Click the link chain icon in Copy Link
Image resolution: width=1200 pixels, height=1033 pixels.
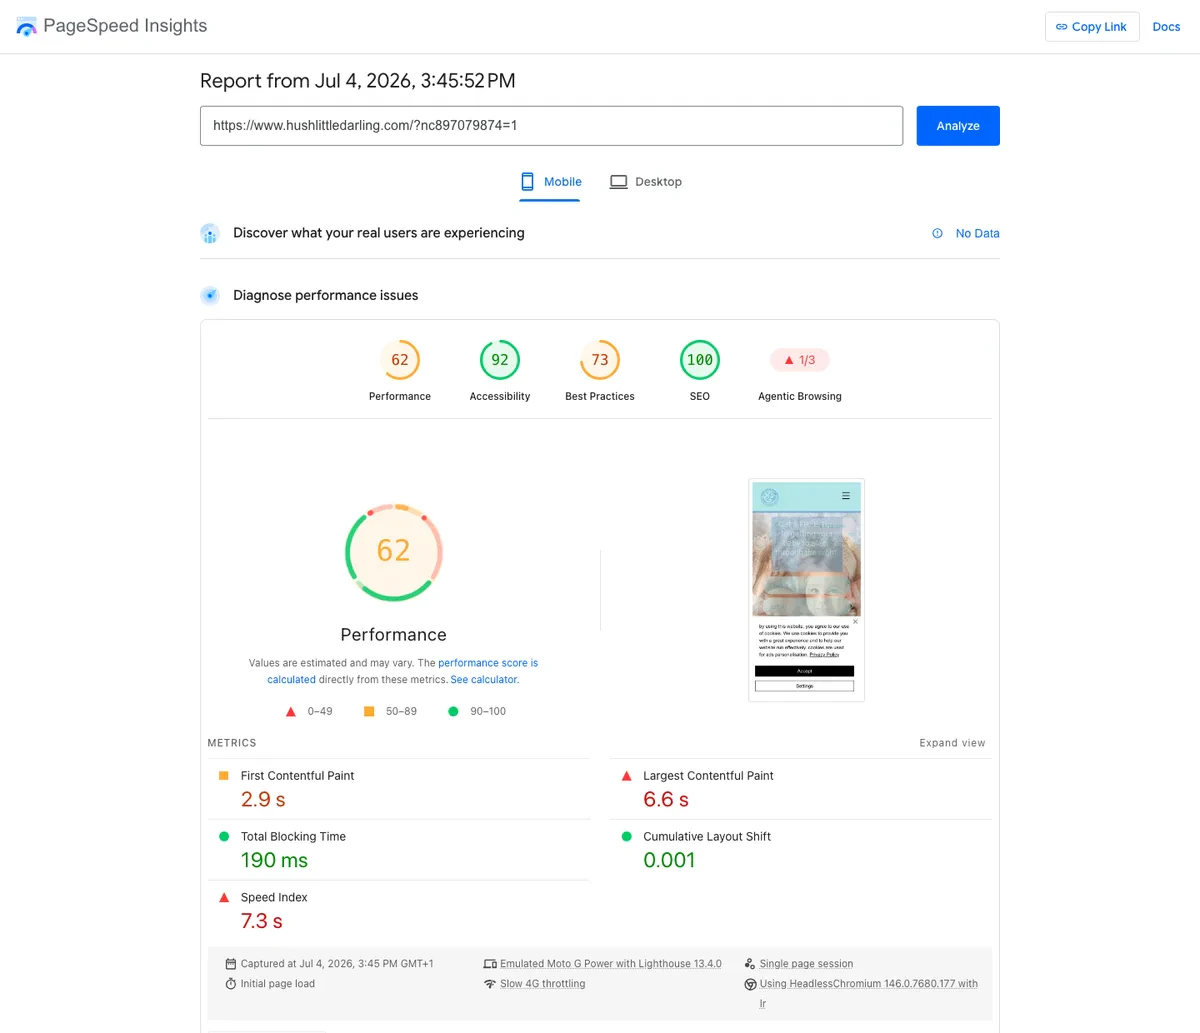tap(1062, 27)
